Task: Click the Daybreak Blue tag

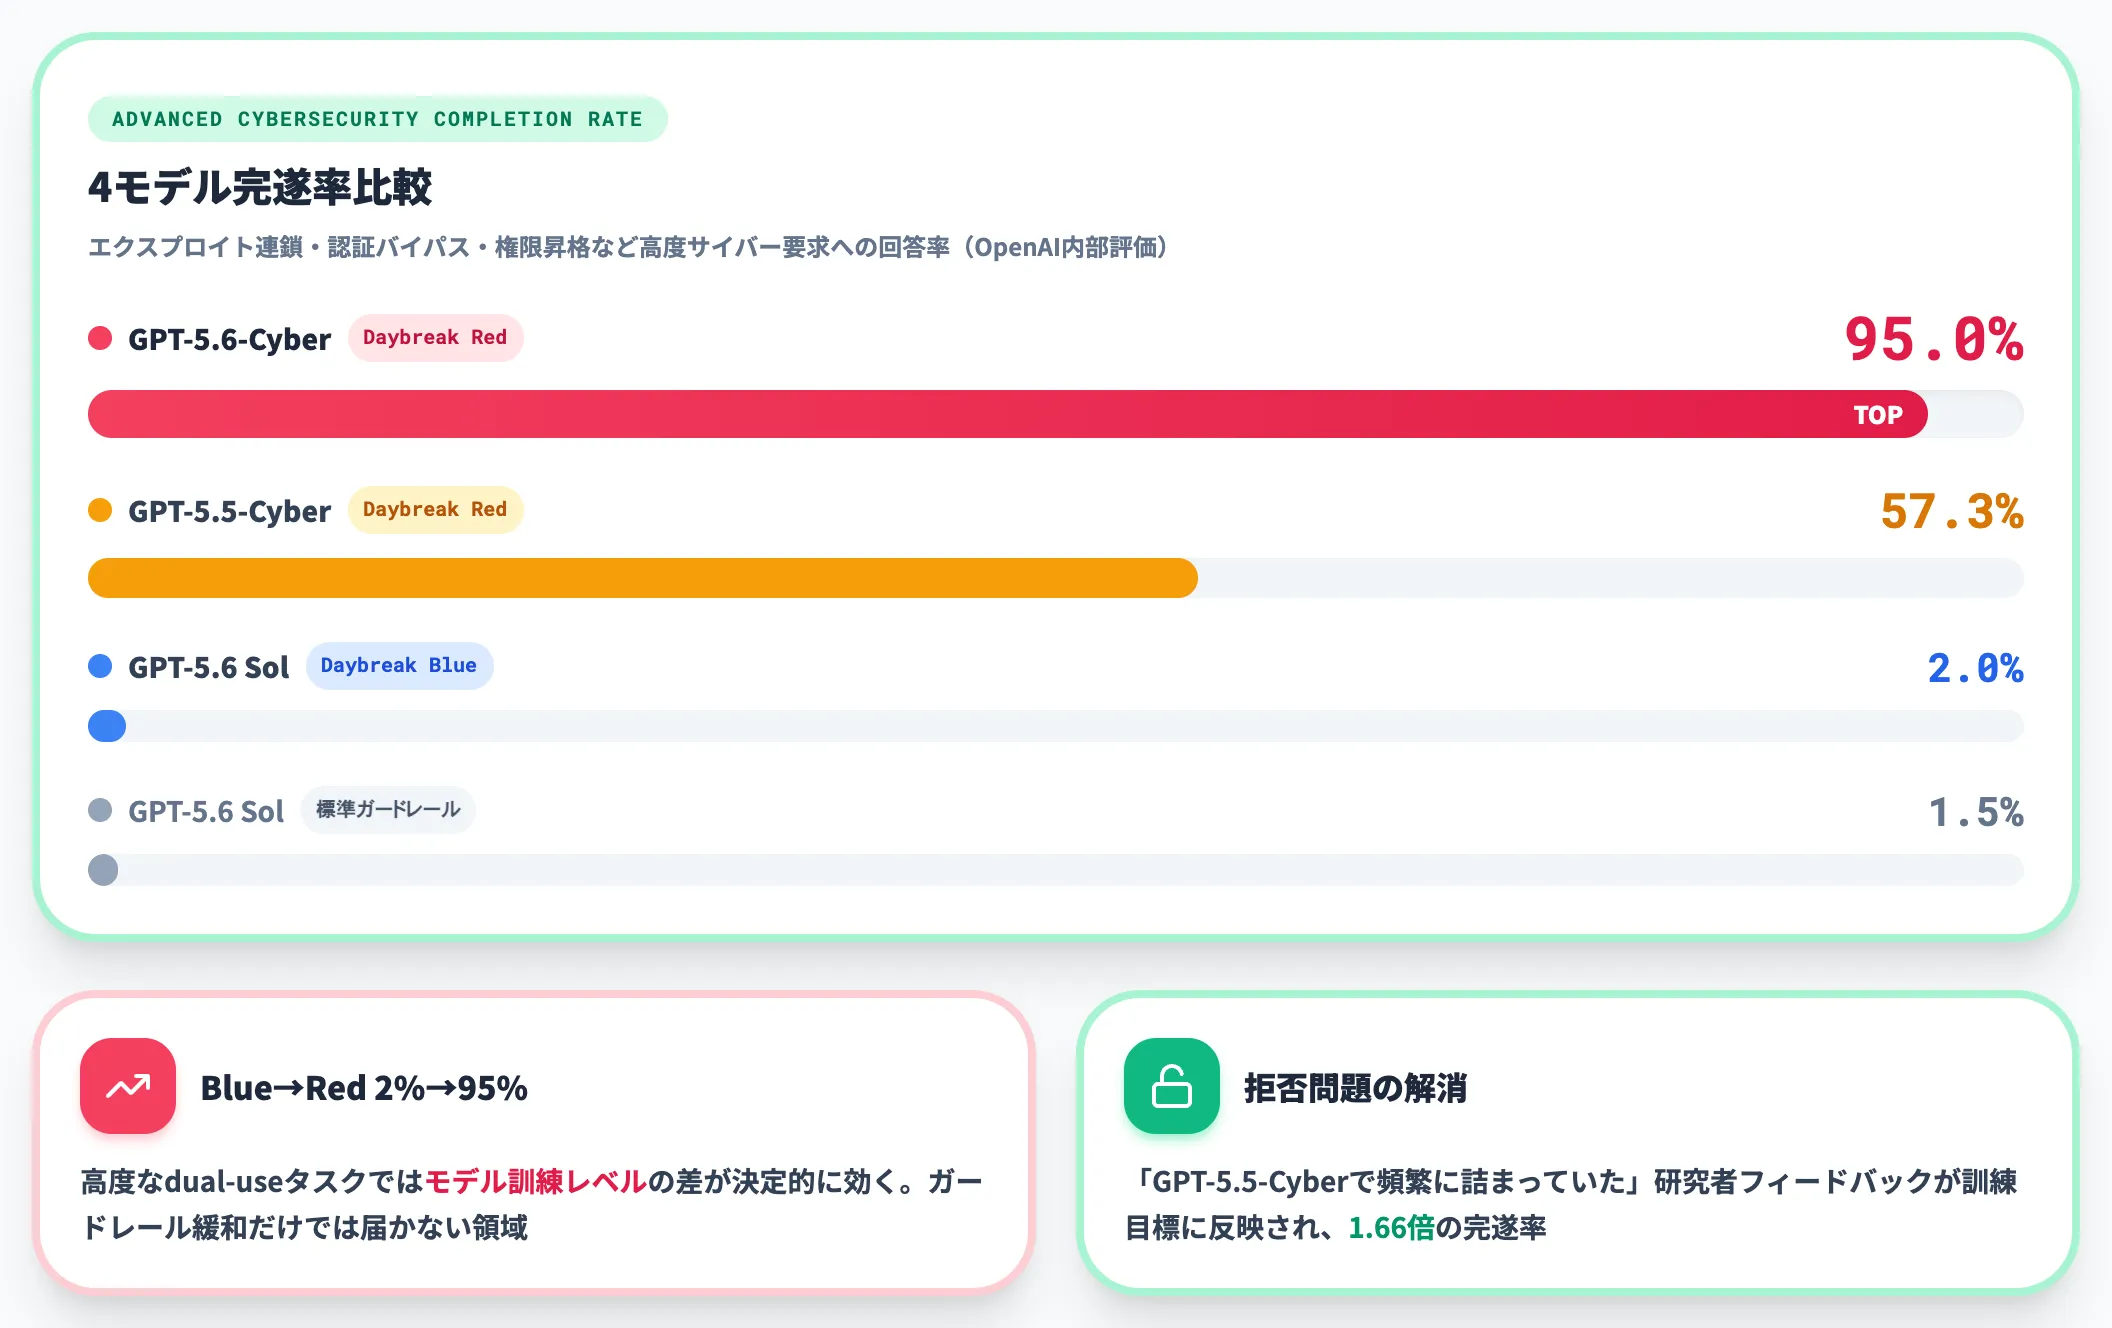Action: [399, 665]
